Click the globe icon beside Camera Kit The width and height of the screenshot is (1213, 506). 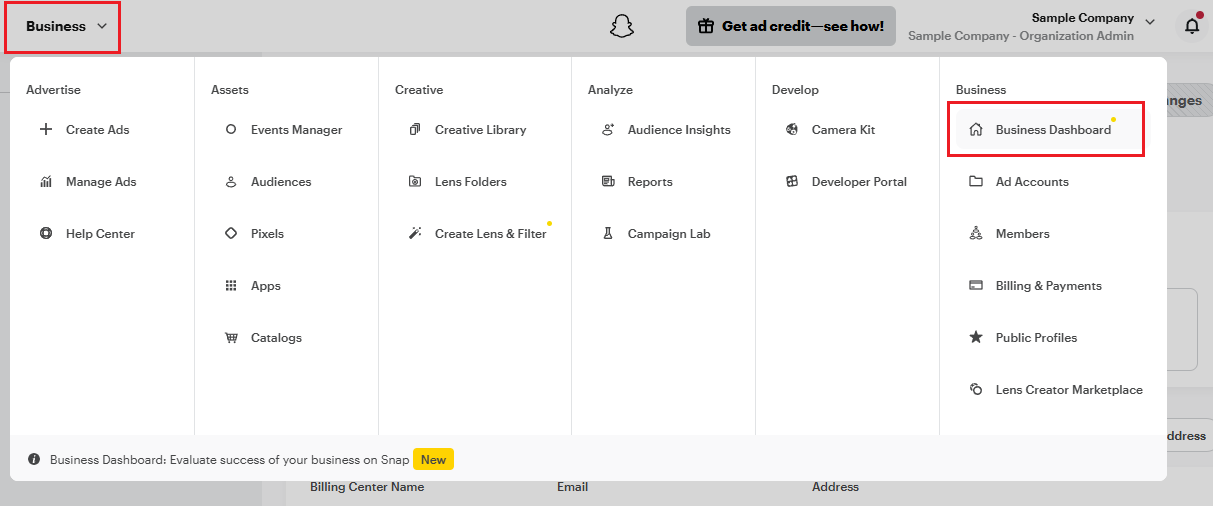click(792, 130)
